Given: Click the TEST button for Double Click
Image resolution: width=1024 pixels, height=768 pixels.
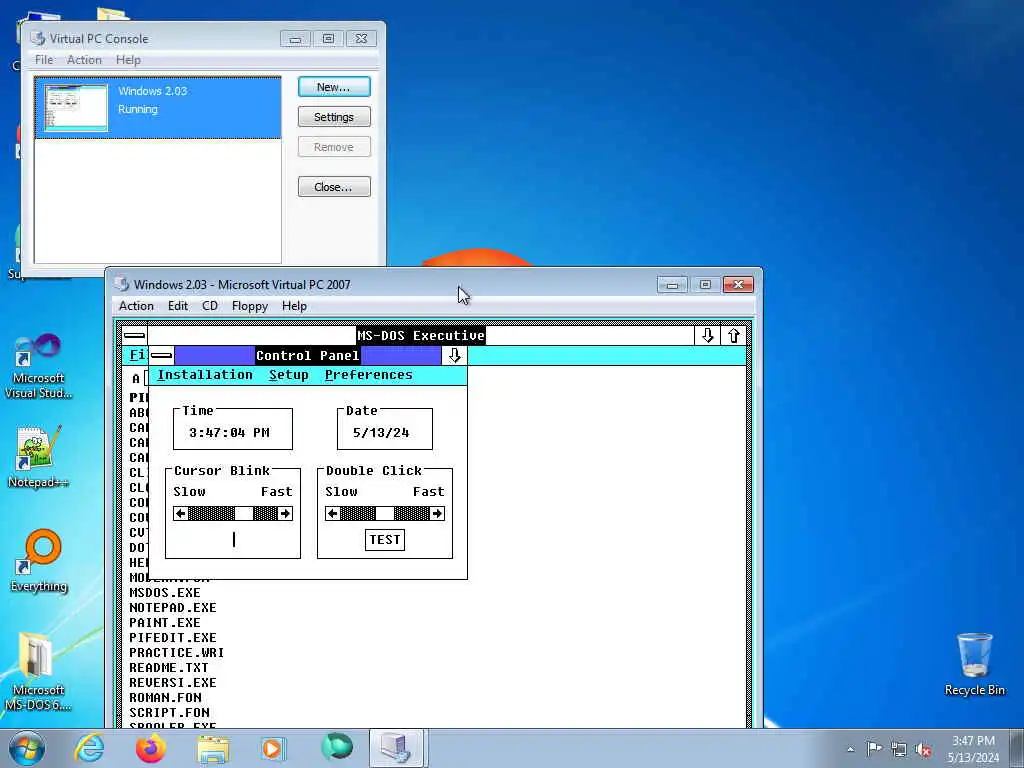Looking at the screenshot, I should click(x=385, y=539).
